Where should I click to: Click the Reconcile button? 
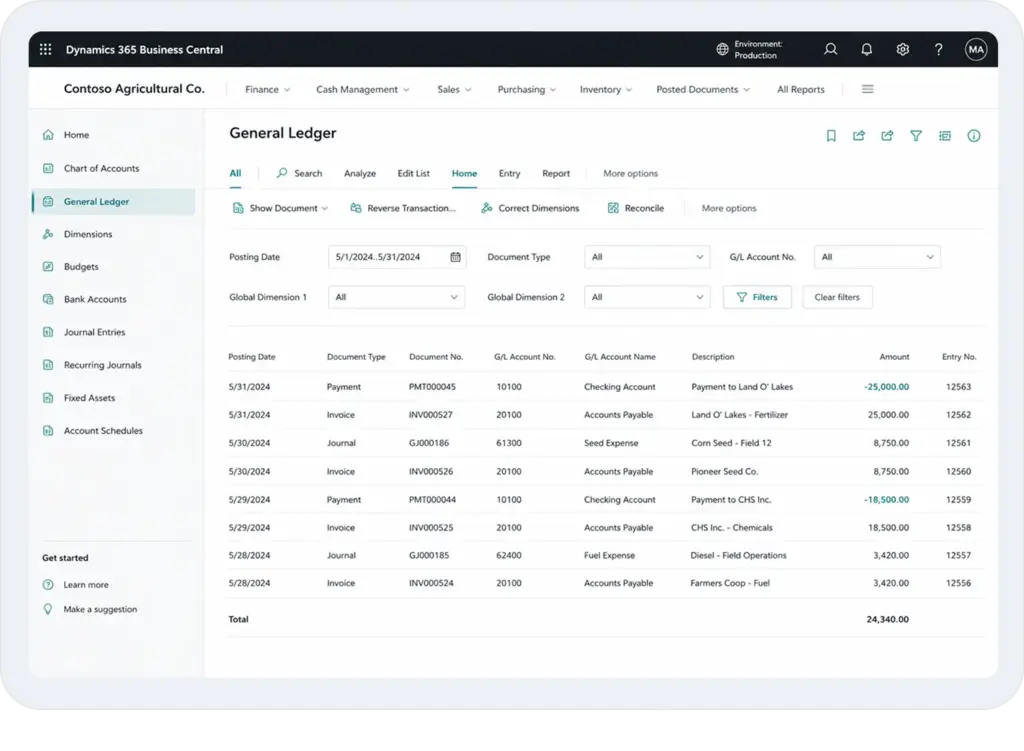(x=635, y=208)
